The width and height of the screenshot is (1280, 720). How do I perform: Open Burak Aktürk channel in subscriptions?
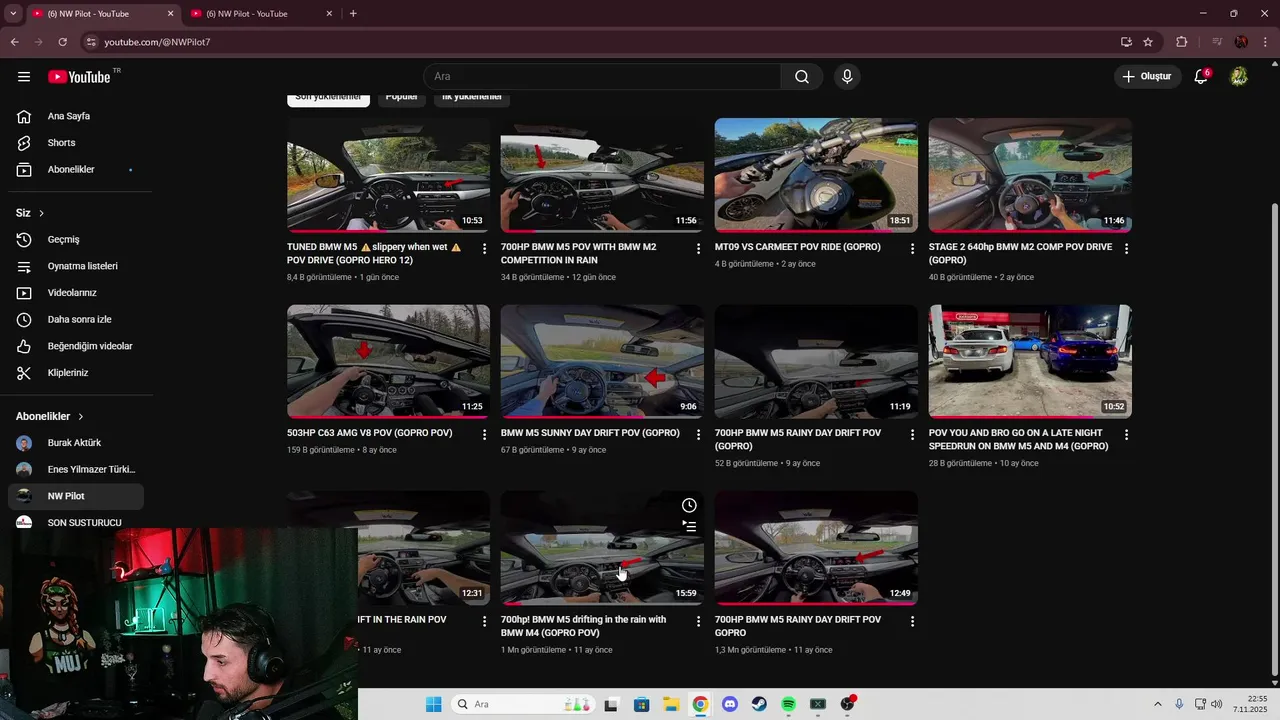point(76,443)
